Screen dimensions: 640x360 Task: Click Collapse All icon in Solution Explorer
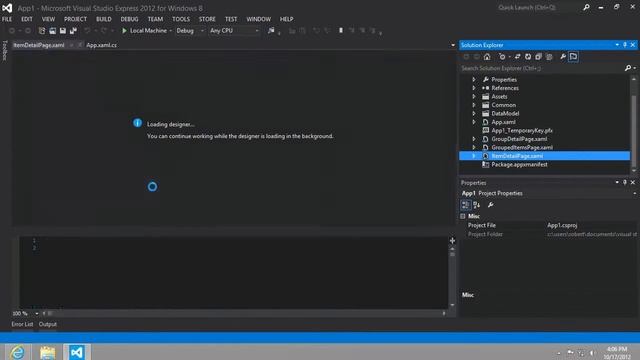point(538,57)
